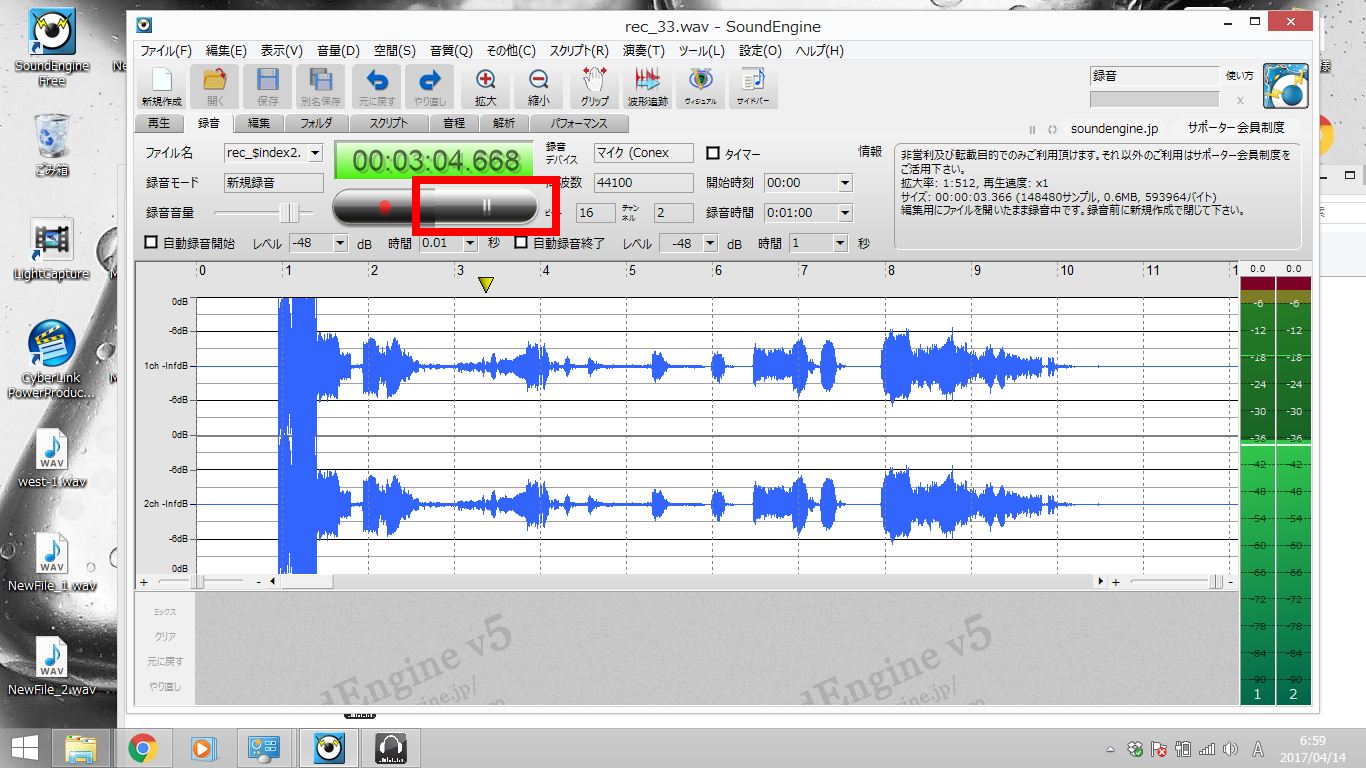The width and height of the screenshot is (1366, 768).
Task: Open the 音量(D) menu
Action: tap(338, 50)
